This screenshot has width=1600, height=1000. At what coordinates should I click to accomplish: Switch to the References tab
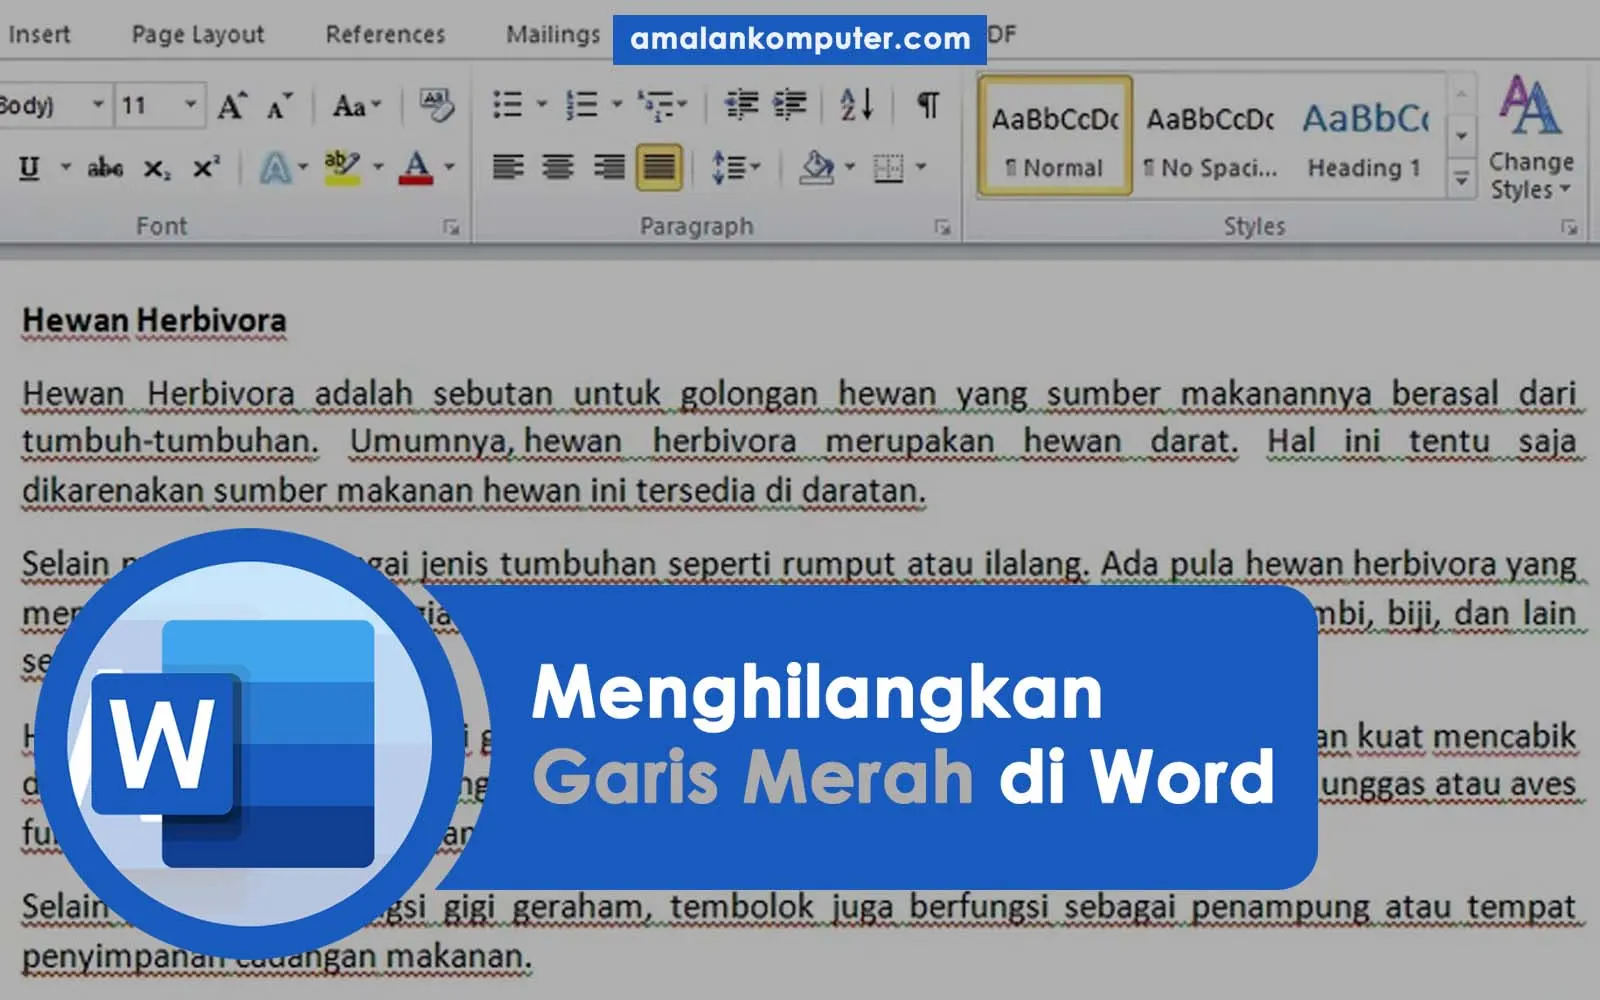click(x=385, y=34)
